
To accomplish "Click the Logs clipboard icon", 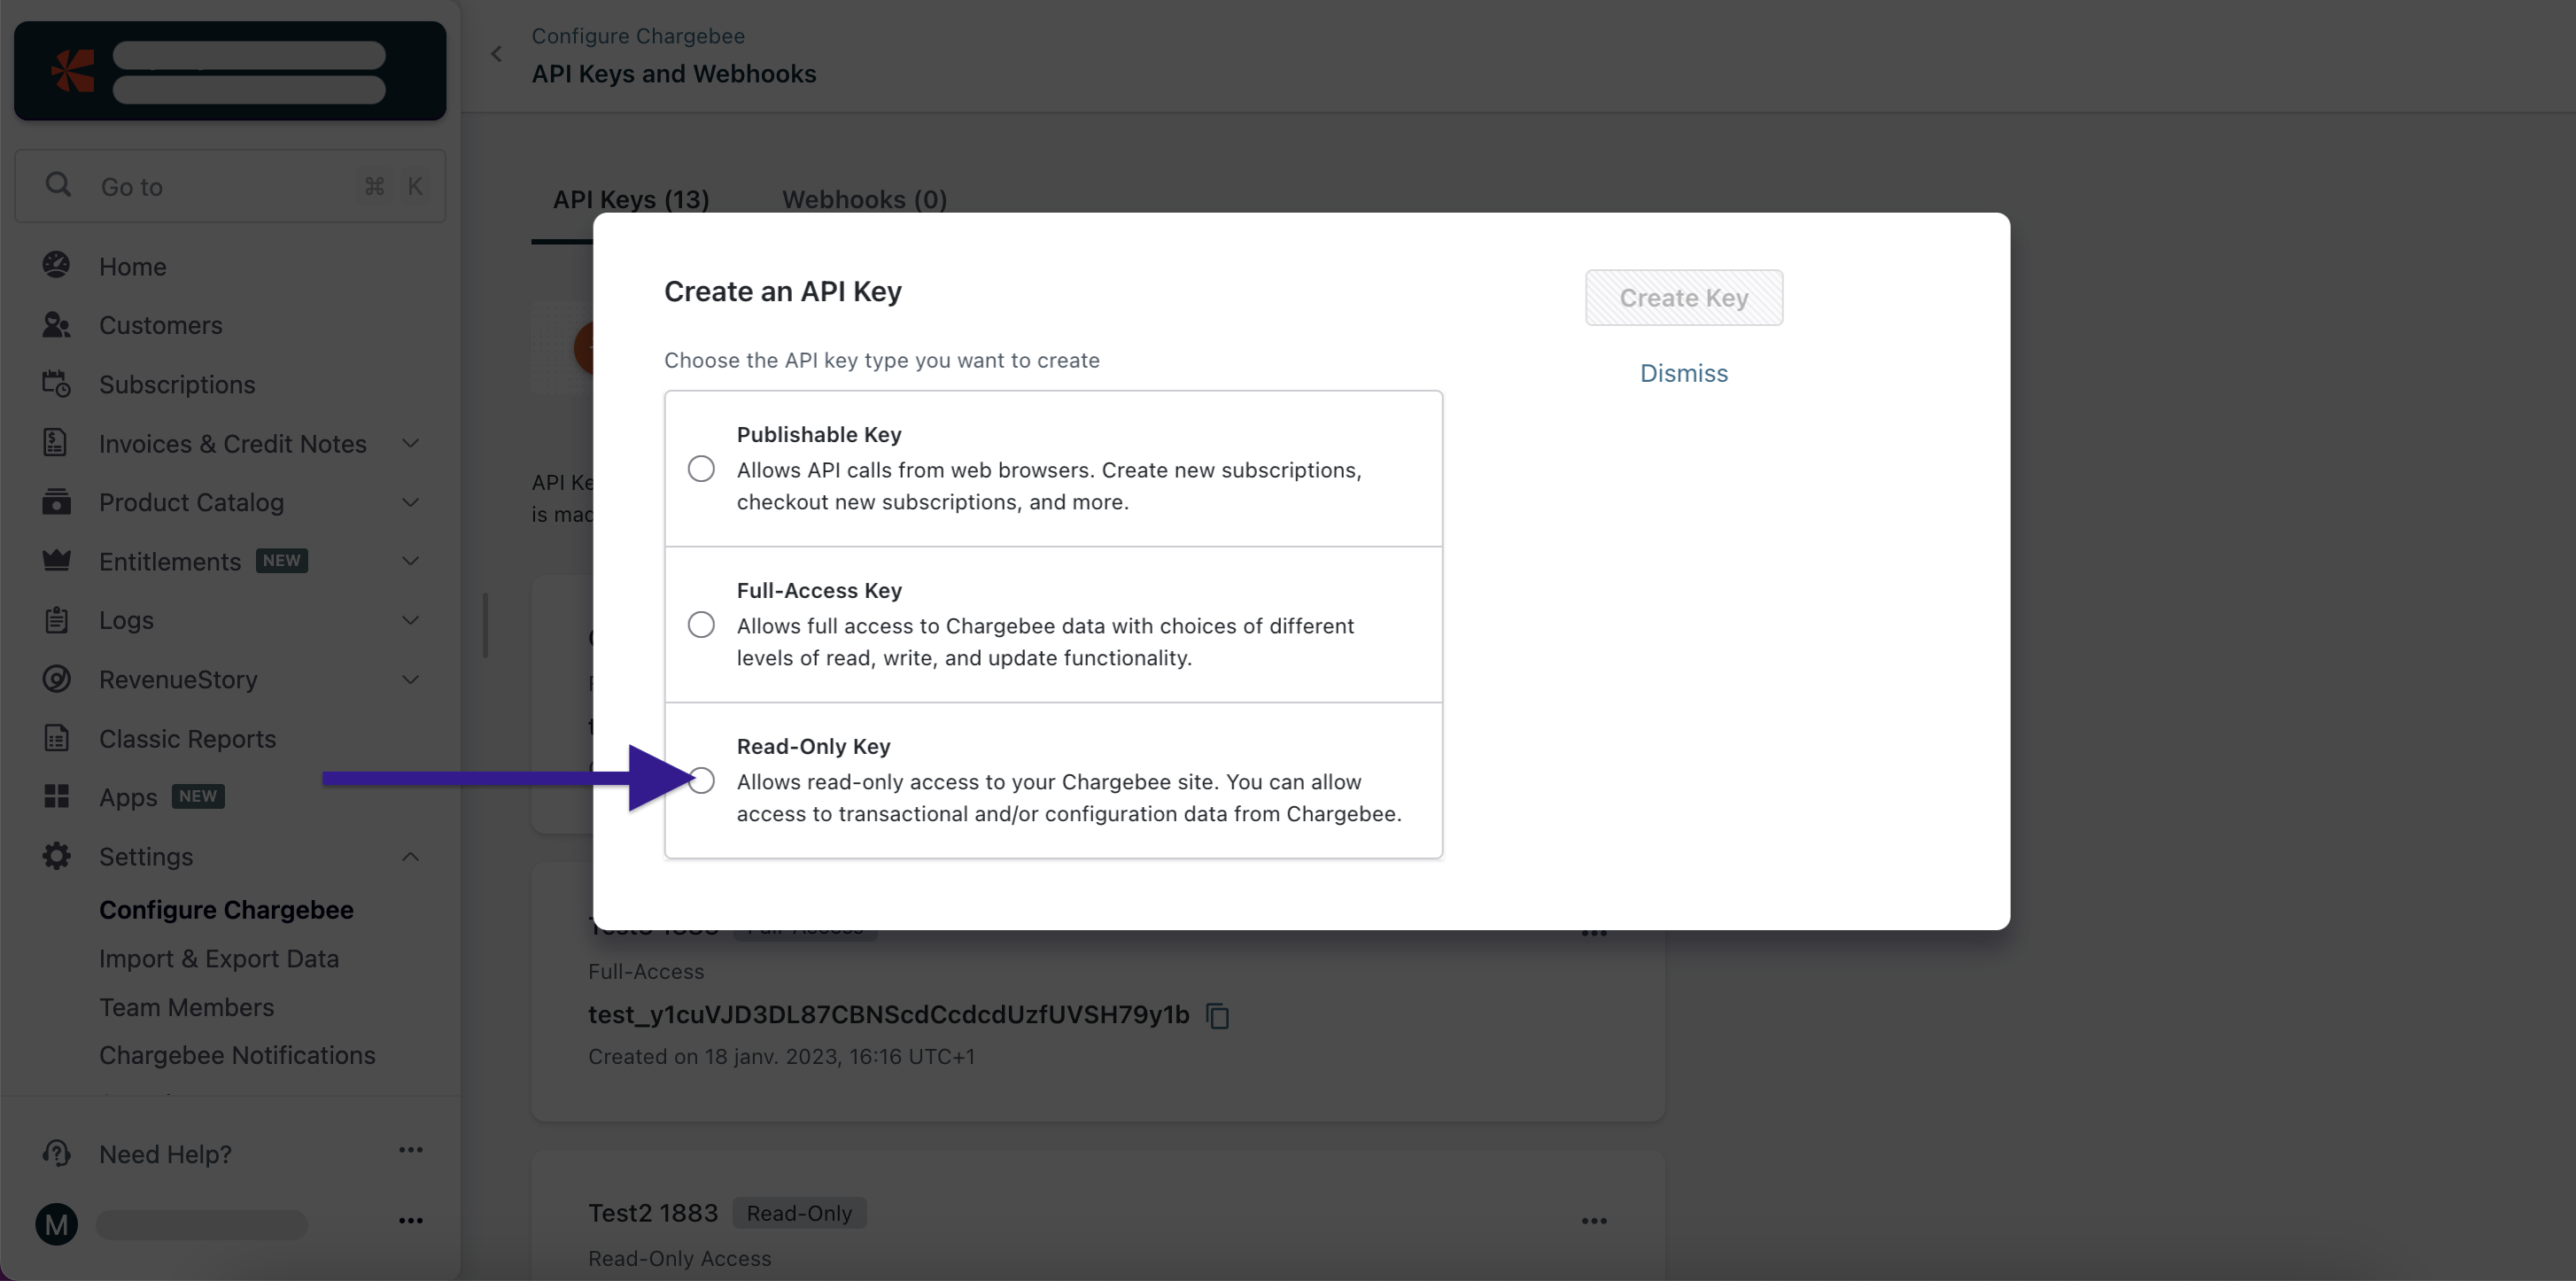I will [56, 619].
